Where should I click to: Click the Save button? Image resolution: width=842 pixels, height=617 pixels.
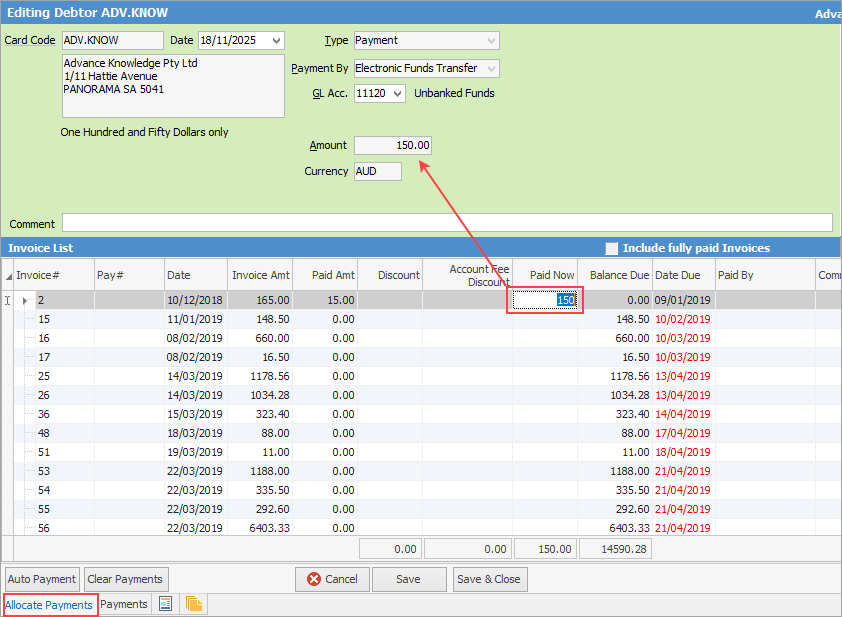coord(409,579)
